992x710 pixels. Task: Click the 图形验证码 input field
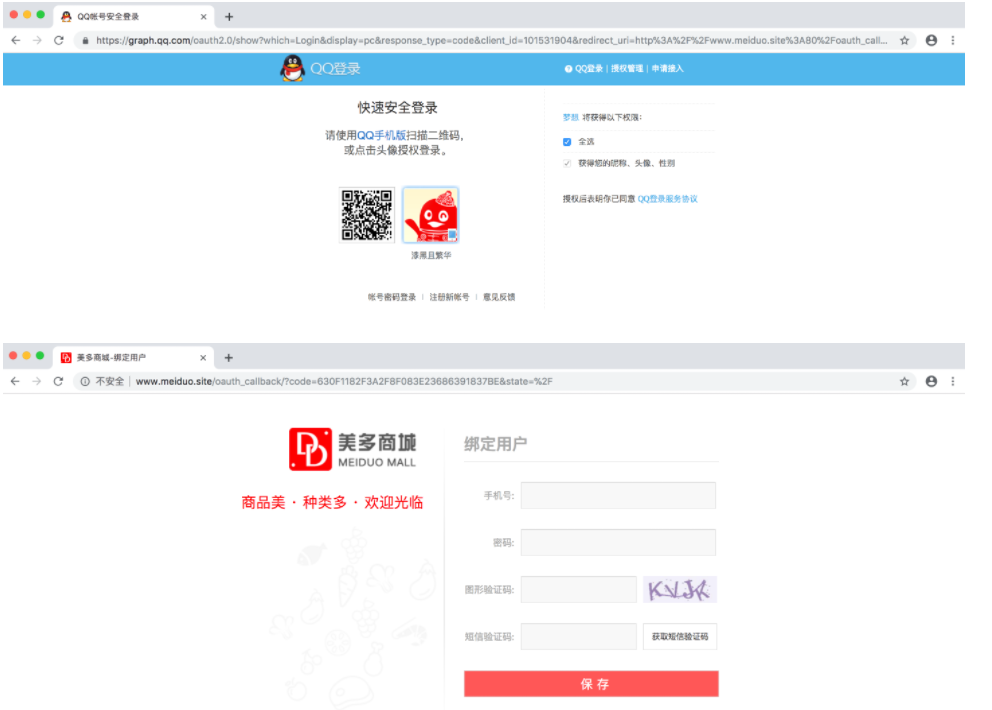coord(578,589)
